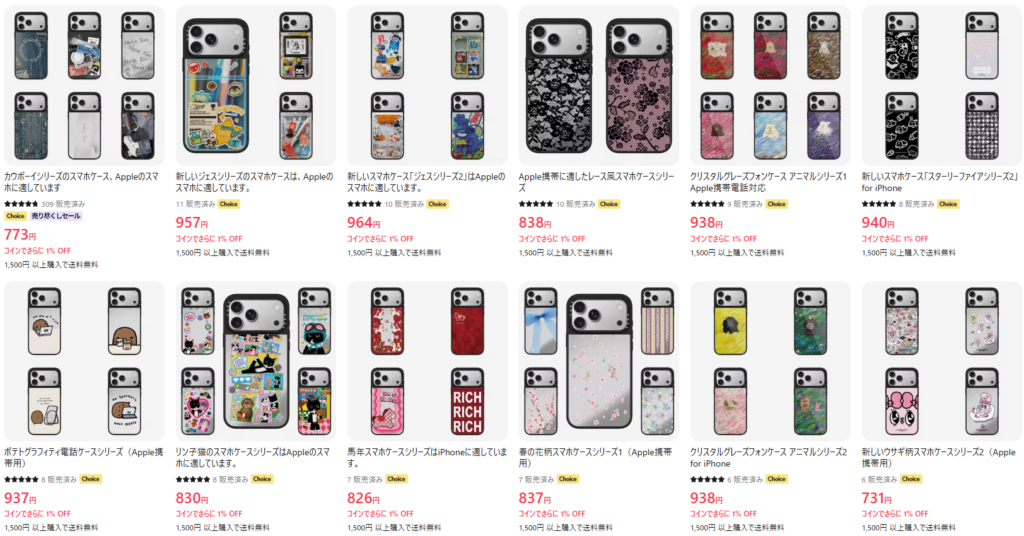
Task: Open the spring flower pattern case image
Action: [x=599, y=361]
